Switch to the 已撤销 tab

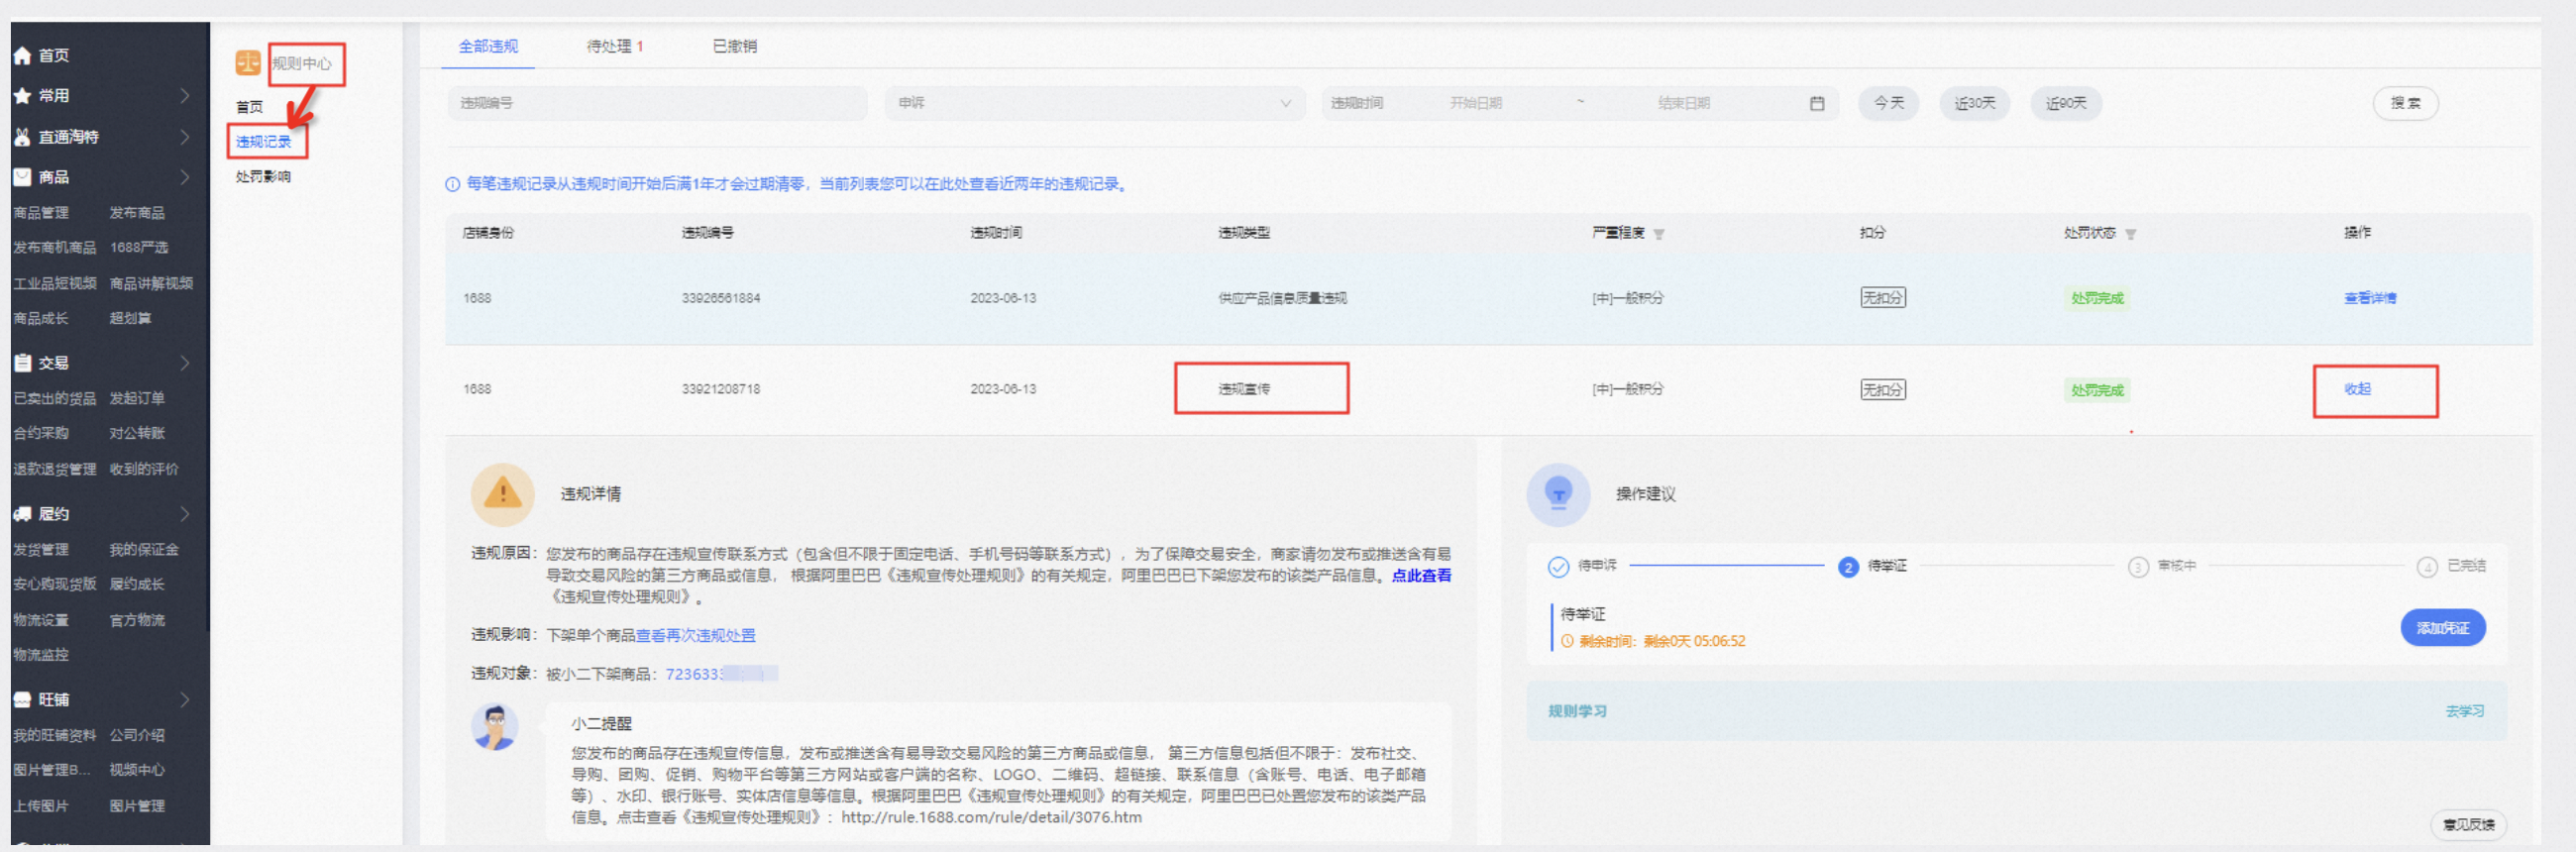[x=734, y=46]
